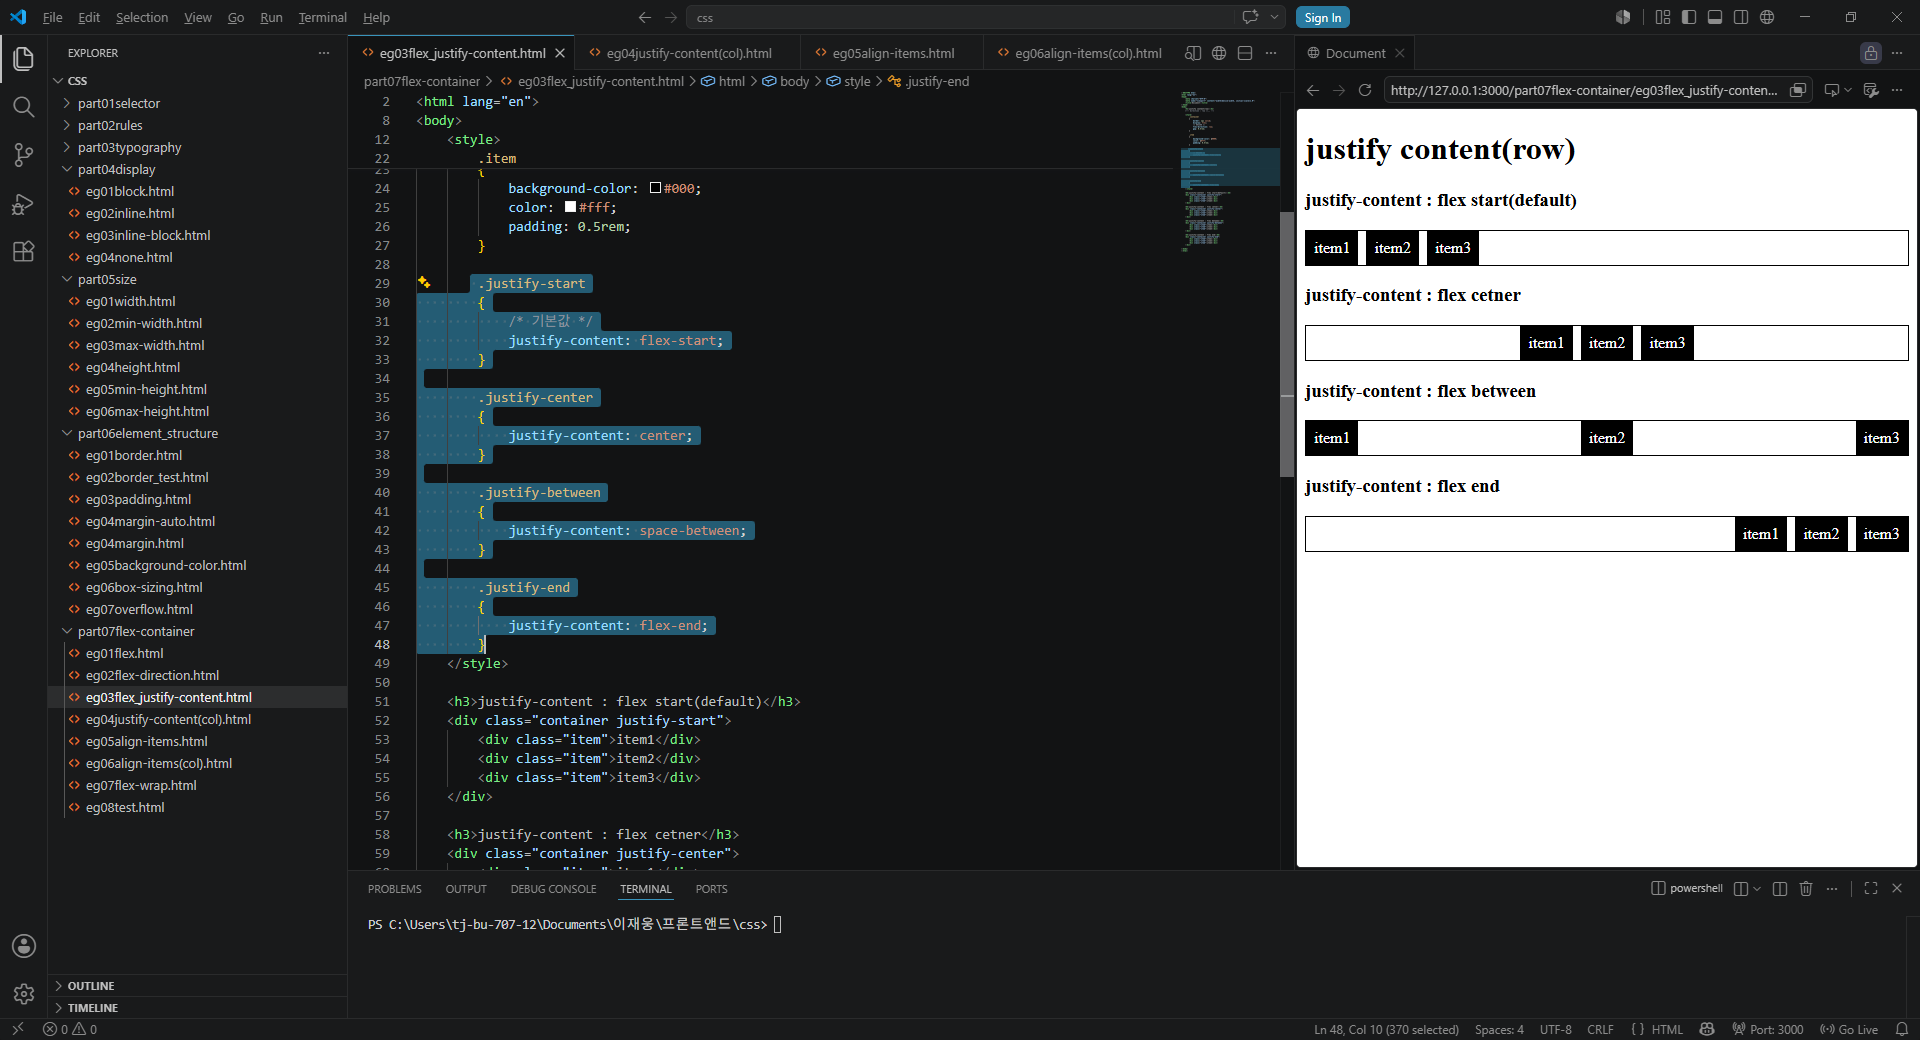
Task: Click the Port: 3000 status item
Action: [x=1768, y=1029]
